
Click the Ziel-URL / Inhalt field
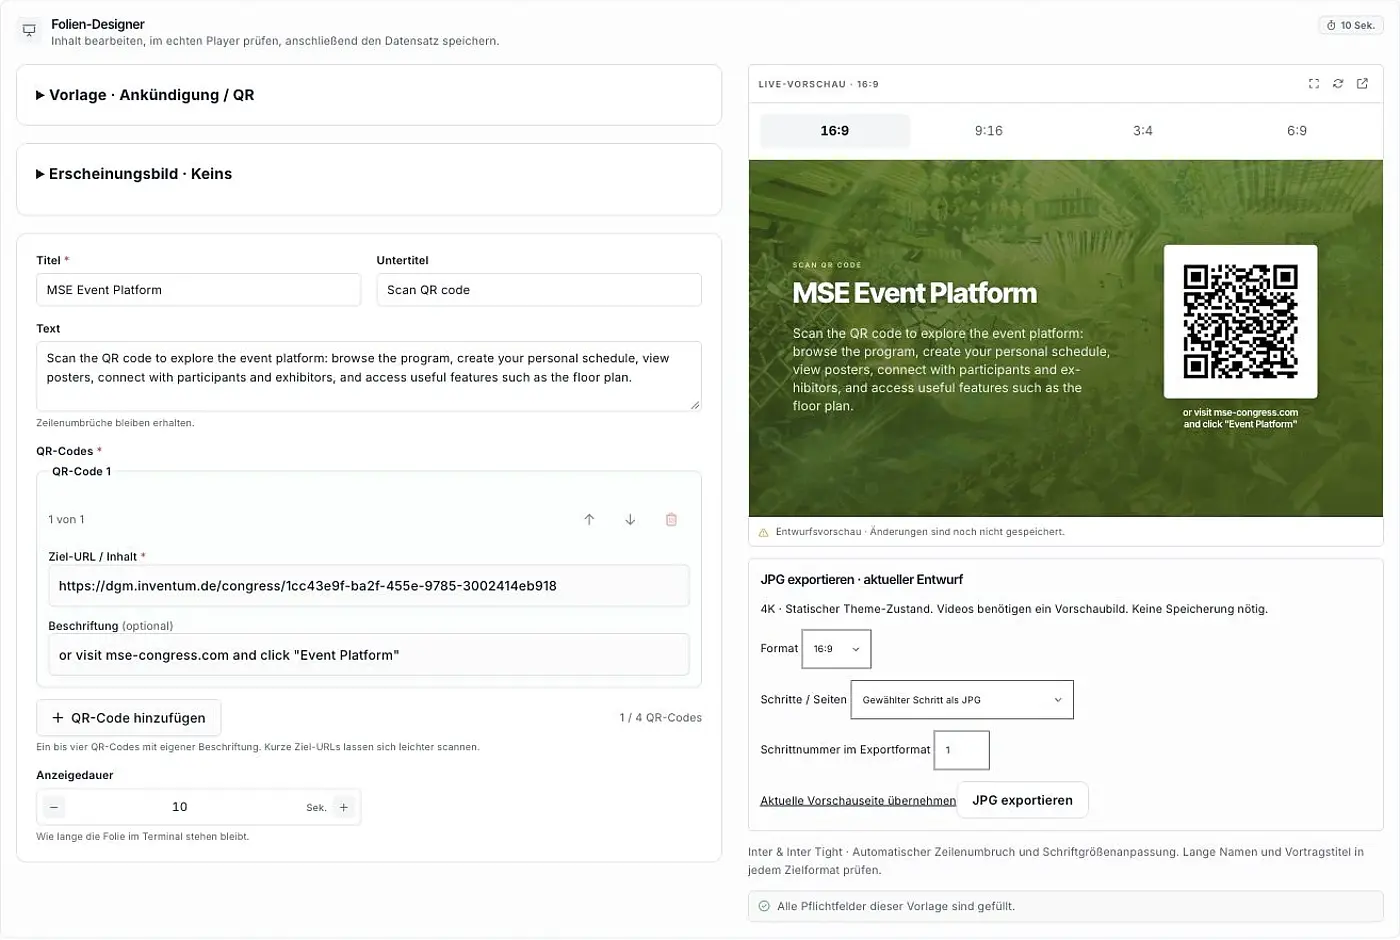click(369, 586)
